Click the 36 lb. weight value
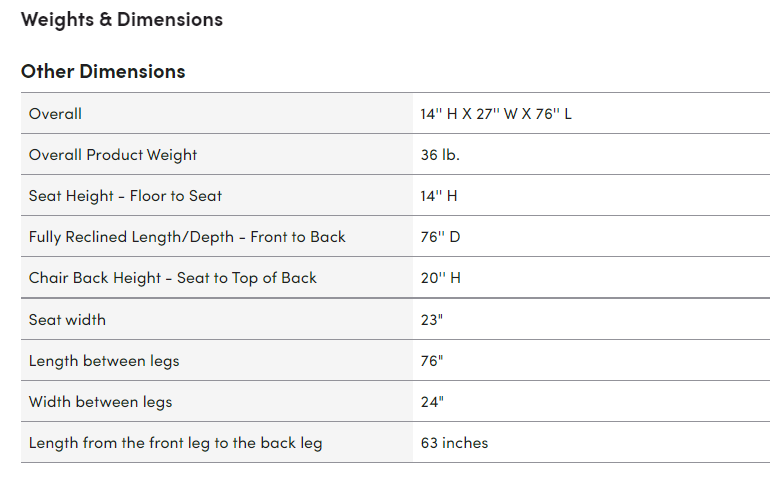Viewport: 770px width, 478px height. (x=440, y=155)
